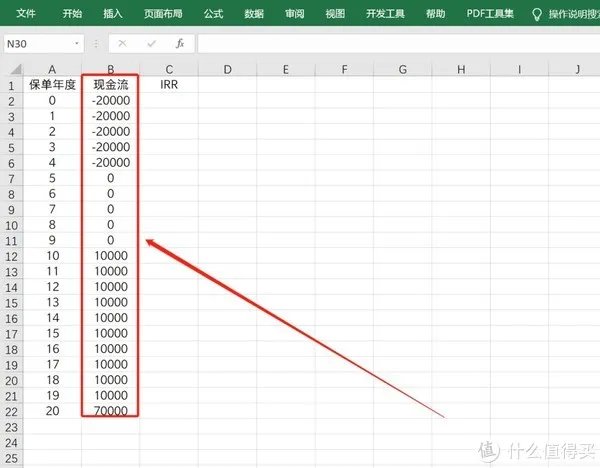Click policy year cell showing 20
This screenshot has width=600, height=468.
pyautogui.click(x=52, y=411)
